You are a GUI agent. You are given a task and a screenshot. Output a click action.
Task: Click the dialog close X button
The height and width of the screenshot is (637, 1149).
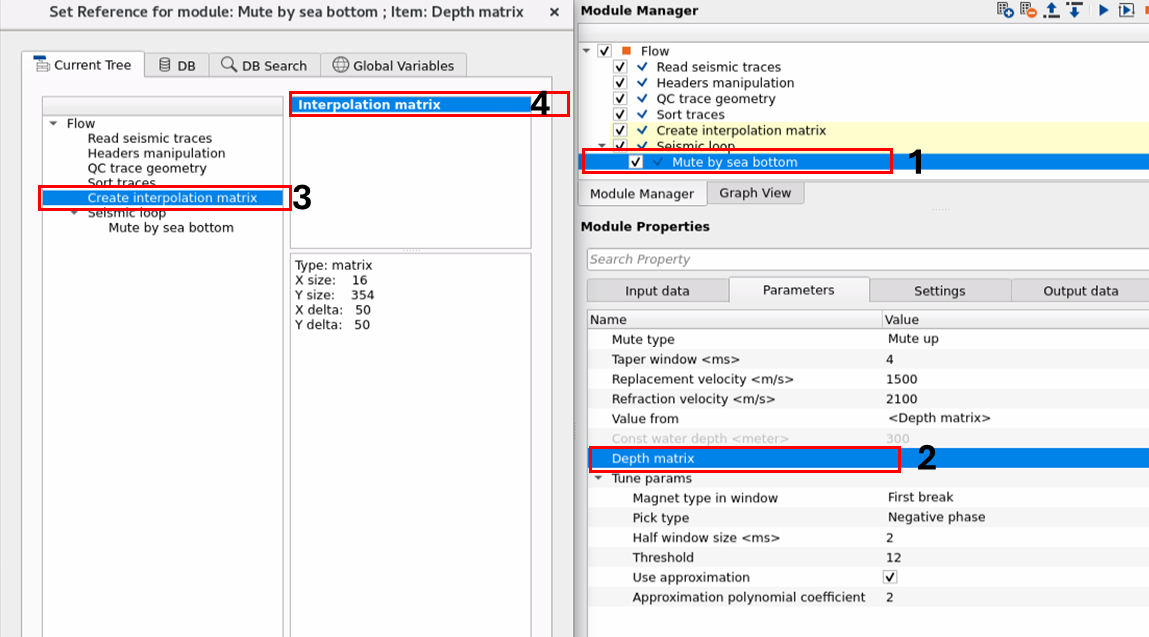555,13
